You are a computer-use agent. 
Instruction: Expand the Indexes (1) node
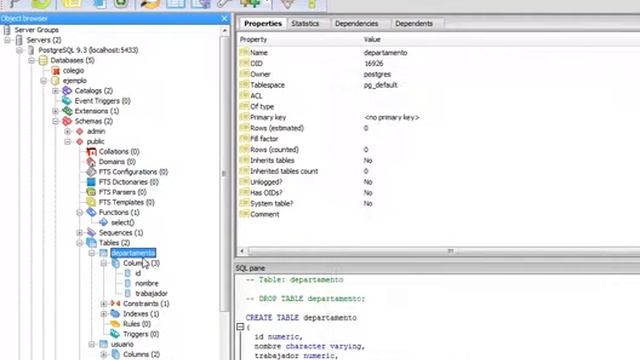(104, 314)
